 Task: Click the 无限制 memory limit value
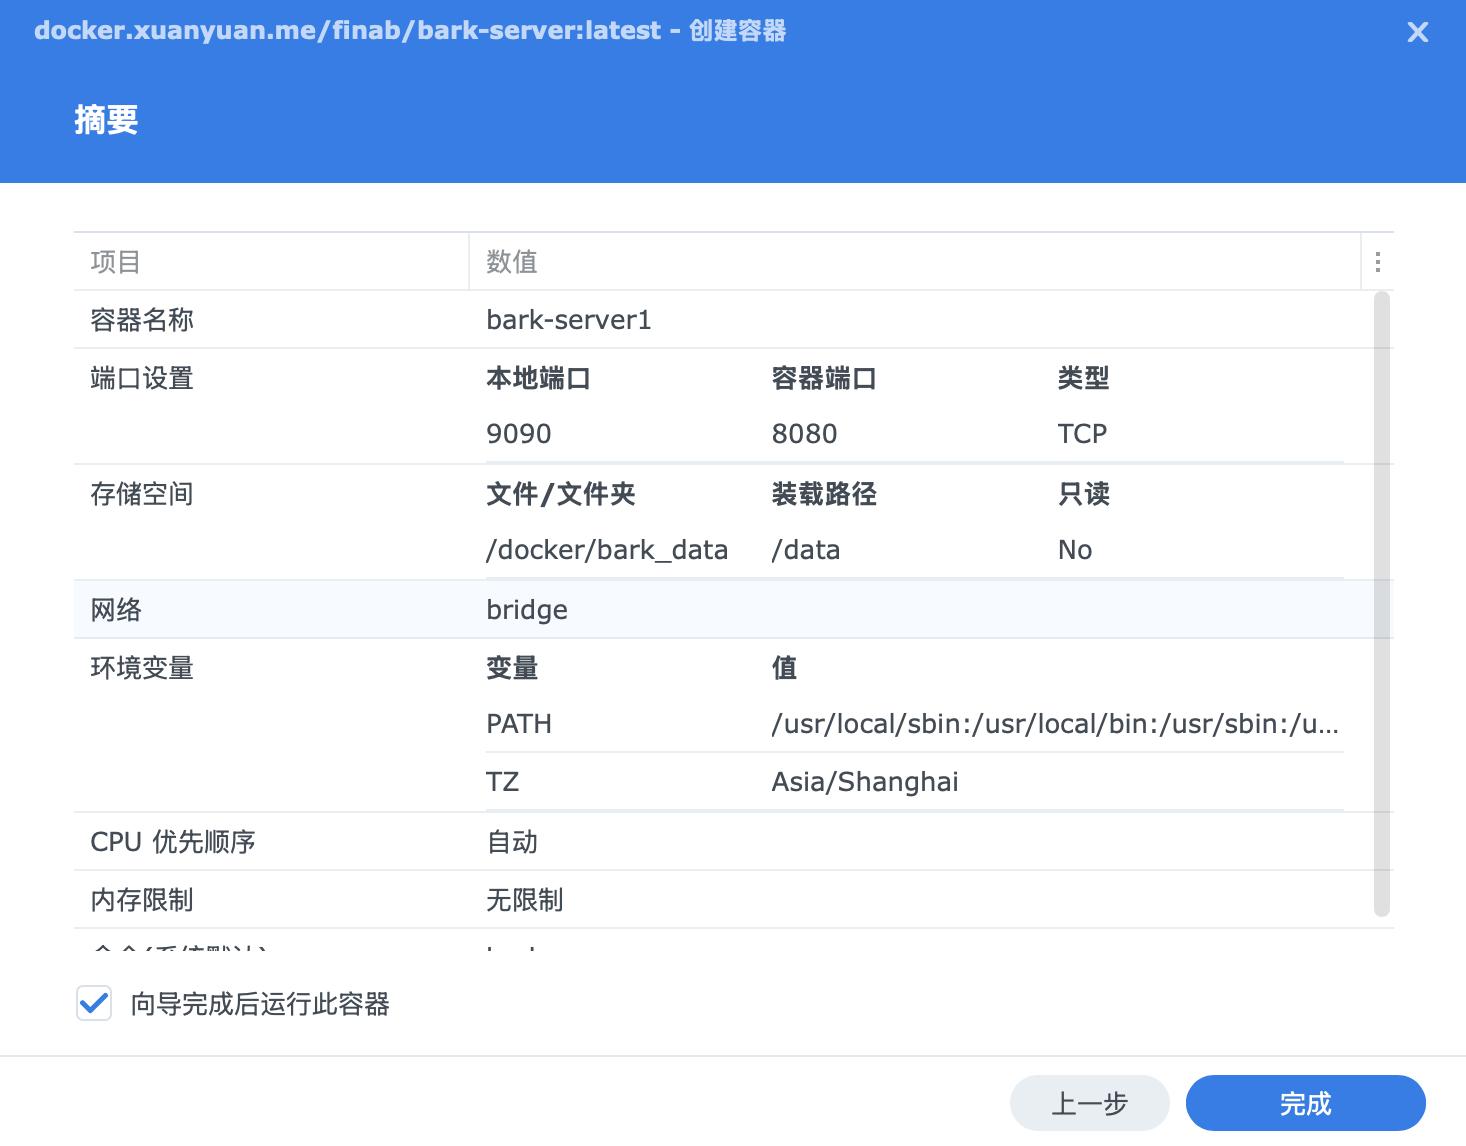(525, 900)
